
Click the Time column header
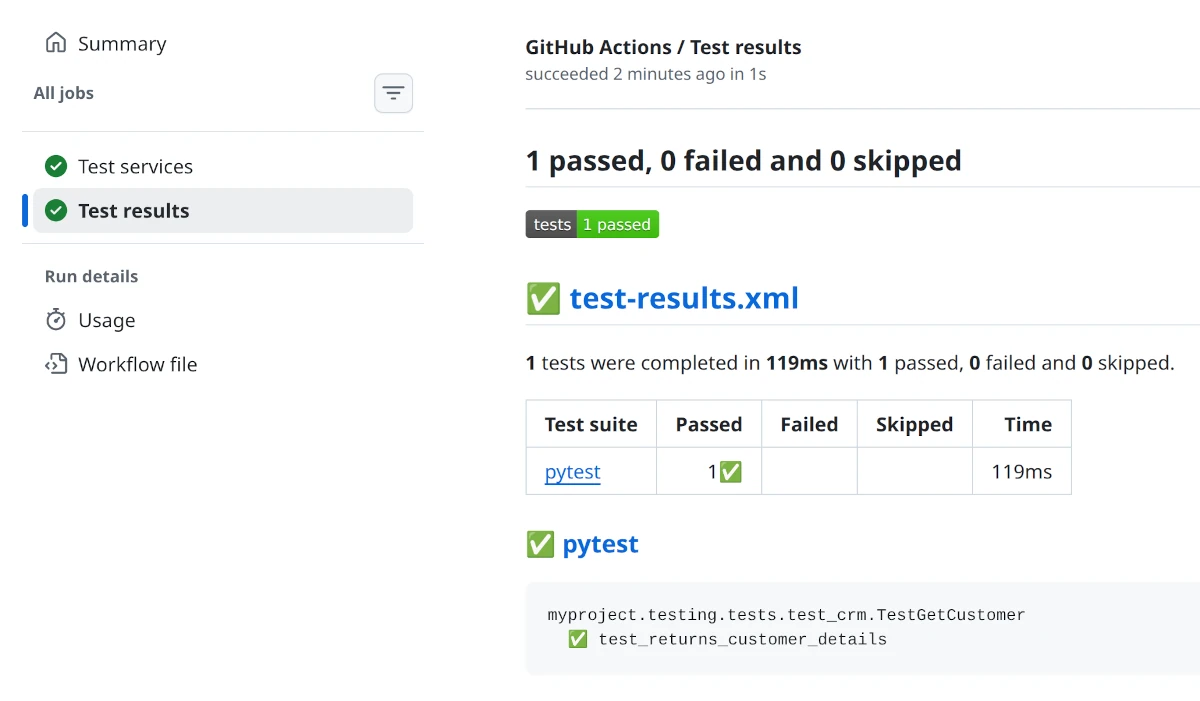pos(1027,425)
